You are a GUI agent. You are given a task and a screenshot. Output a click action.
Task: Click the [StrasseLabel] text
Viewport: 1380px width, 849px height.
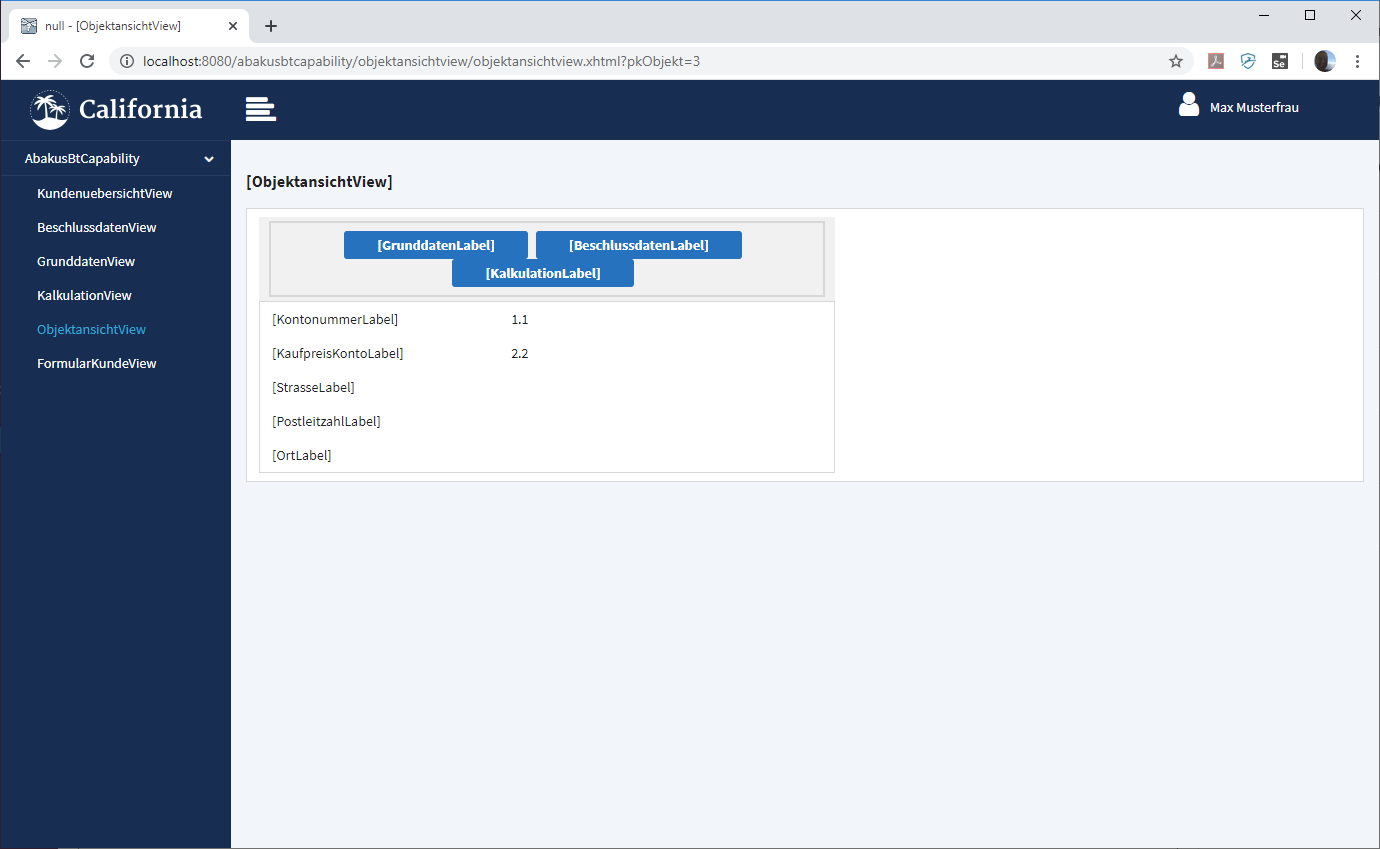pos(313,387)
